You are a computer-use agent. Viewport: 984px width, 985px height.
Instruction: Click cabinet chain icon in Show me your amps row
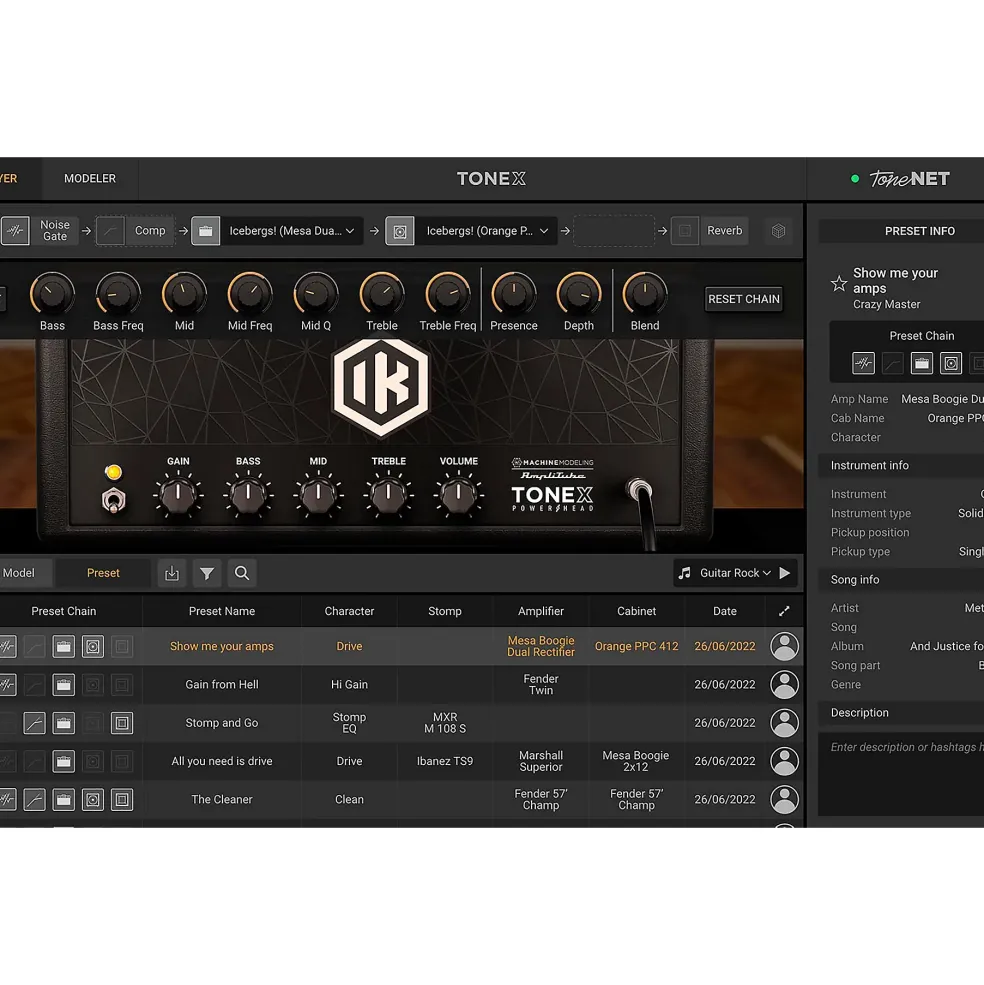tap(92, 646)
